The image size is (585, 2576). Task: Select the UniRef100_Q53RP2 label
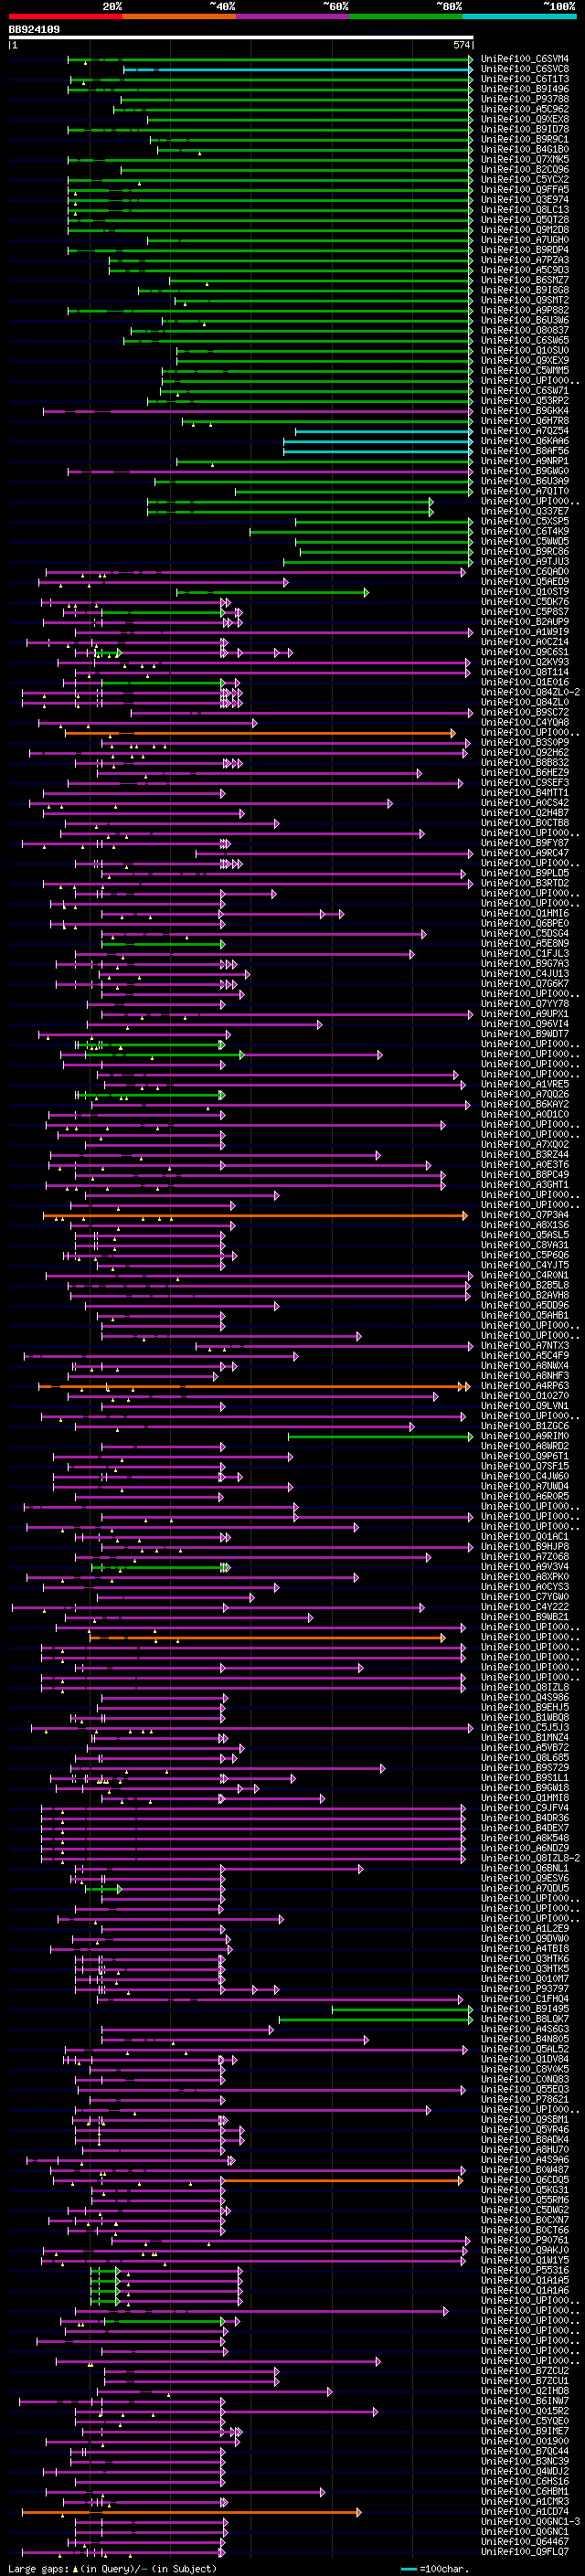(x=525, y=401)
